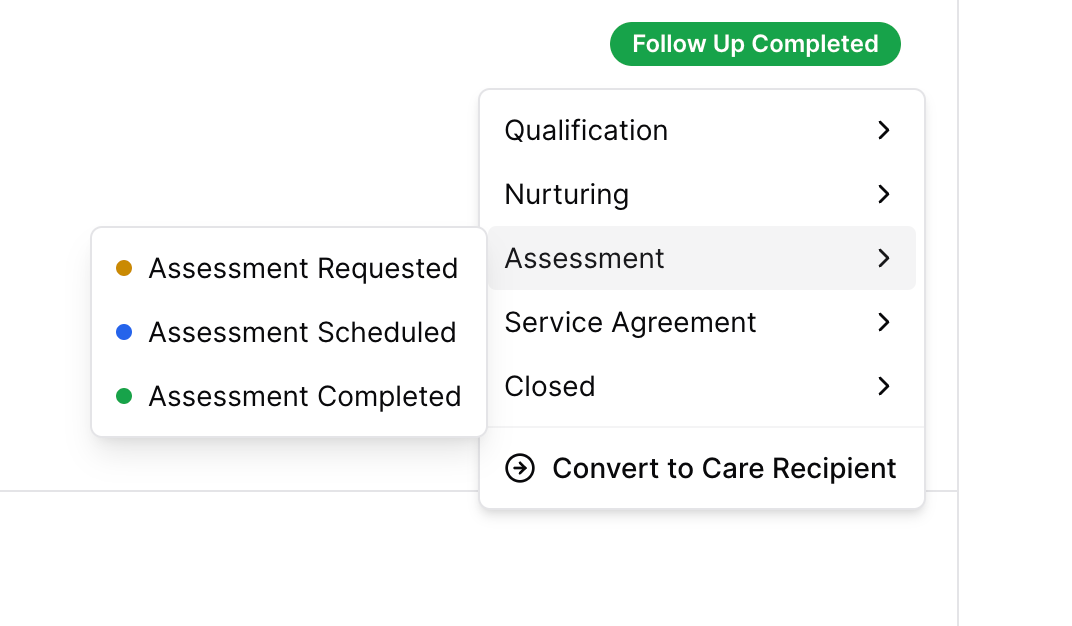Choose Convert to Care Recipient
This screenshot has height=626, width=1072.
click(x=701, y=468)
